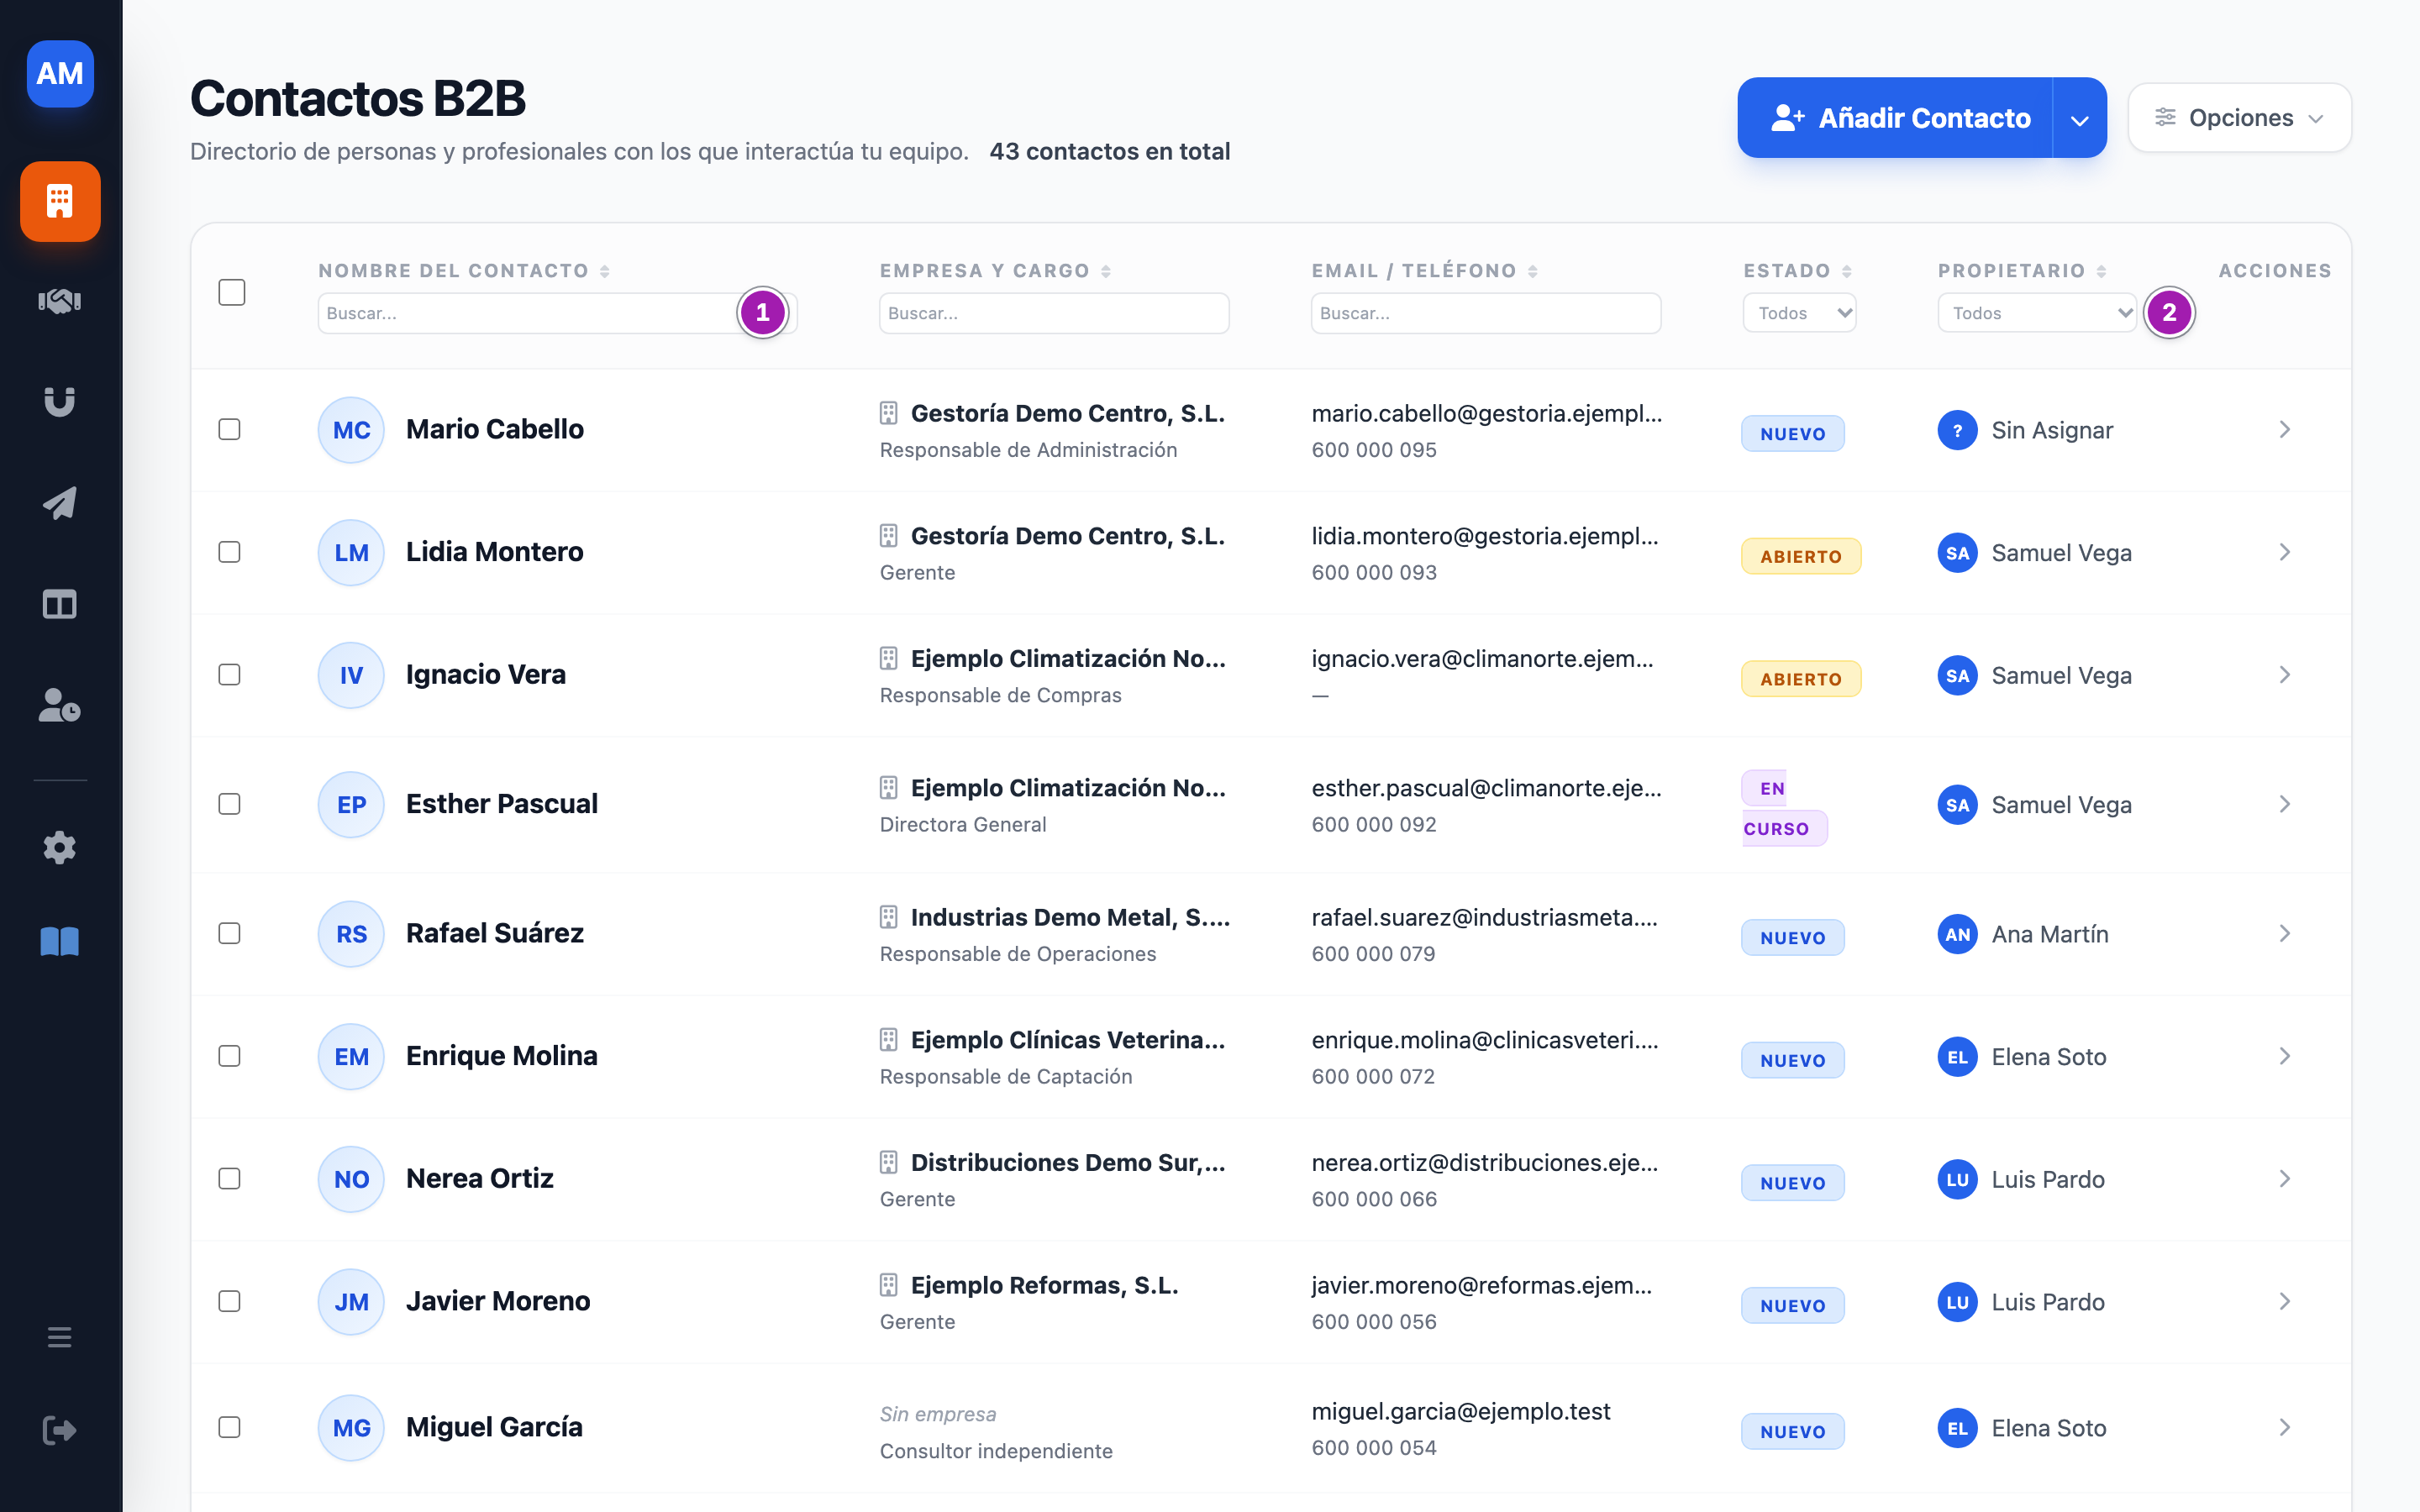Image resolution: width=2420 pixels, height=1512 pixels.
Task: Click the logout icon in sidebar
Action: (x=60, y=1430)
